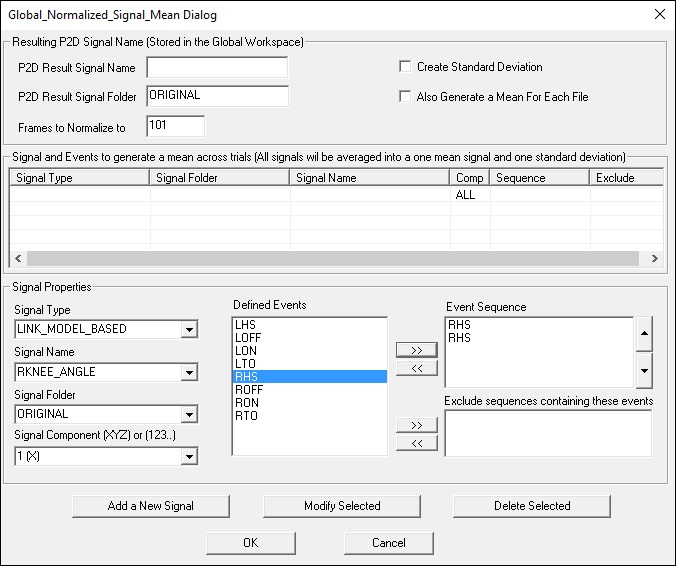Add event to exclude sequences list
Viewport: 676px width, 566px height.
pos(416,425)
